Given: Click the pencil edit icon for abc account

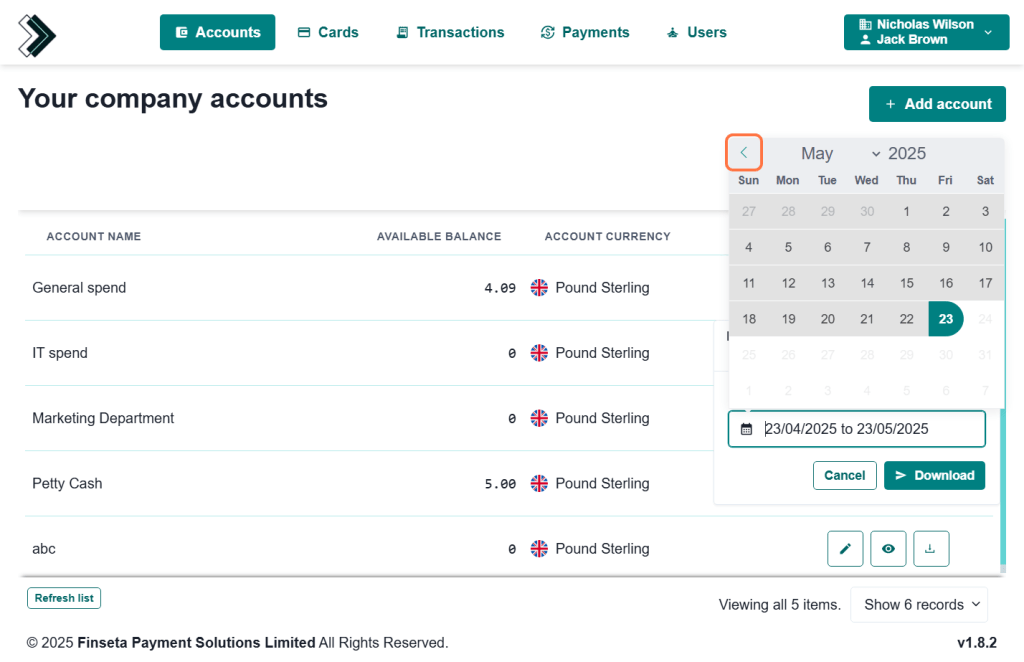Looking at the screenshot, I should tap(845, 549).
